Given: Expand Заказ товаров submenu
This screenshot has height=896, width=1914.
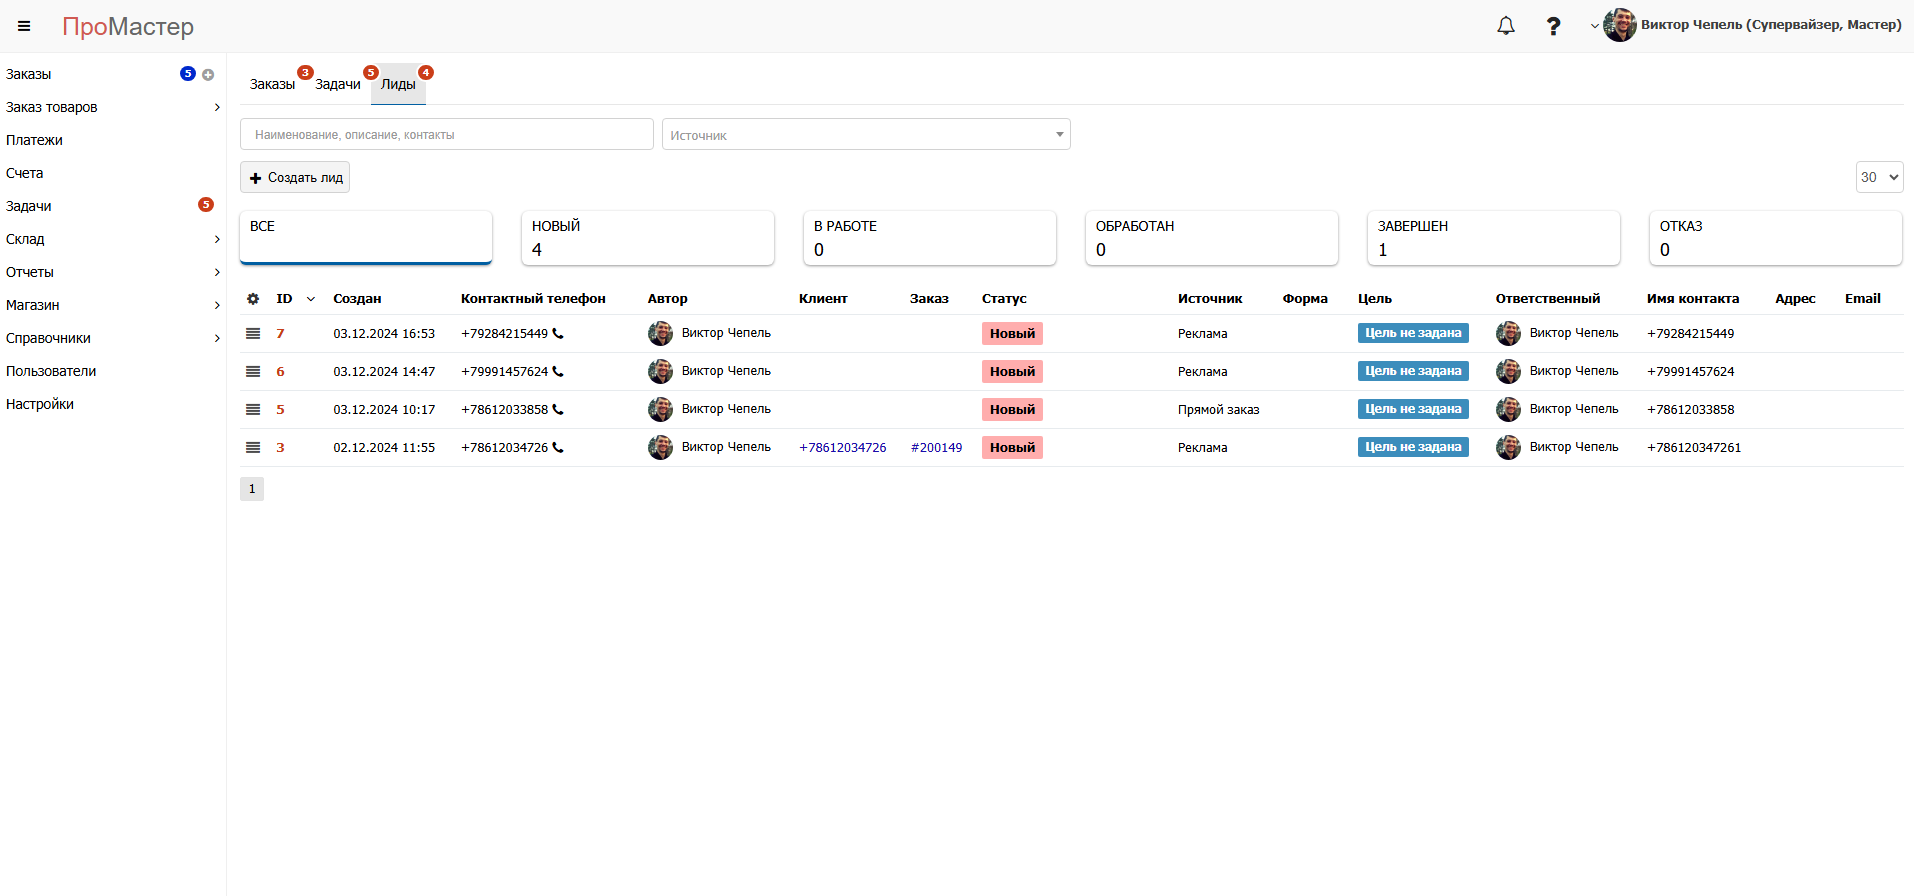Looking at the screenshot, I should tap(217, 107).
